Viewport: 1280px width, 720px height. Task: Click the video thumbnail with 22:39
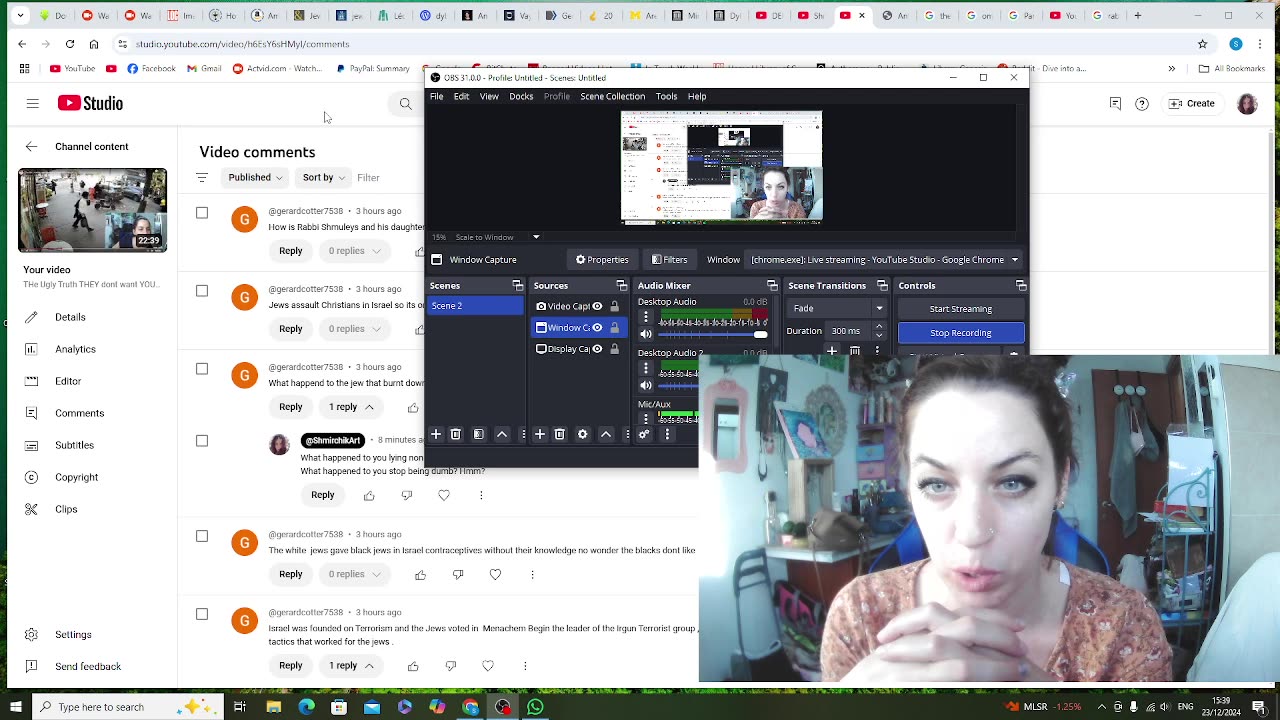point(92,210)
